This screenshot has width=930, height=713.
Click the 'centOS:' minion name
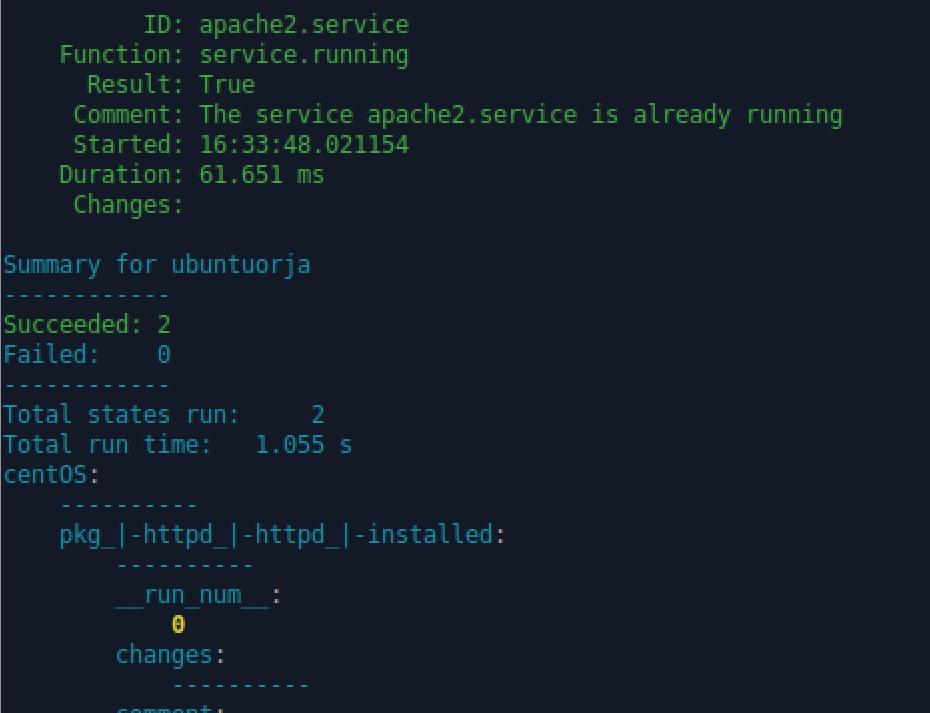point(52,475)
